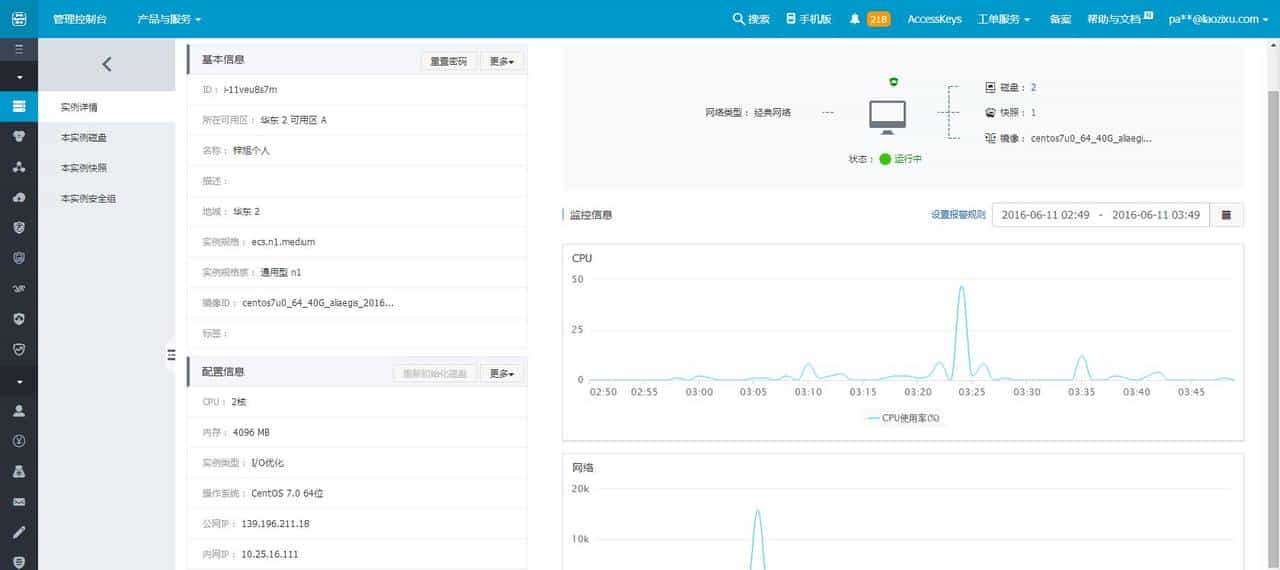The image size is (1280, 570).
Task: Click the memory value 4096 MB
Action: pyautogui.click(x=251, y=433)
